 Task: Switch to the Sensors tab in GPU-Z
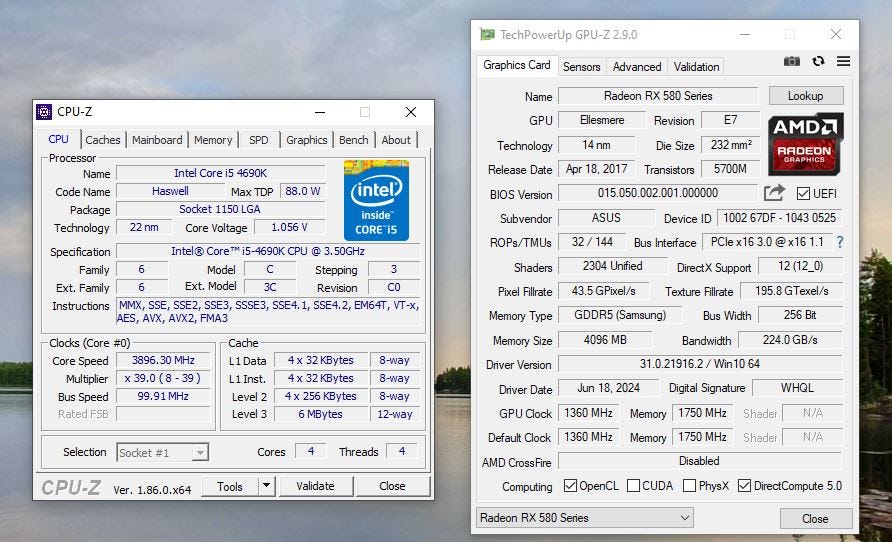pyautogui.click(x=581, y=67)
